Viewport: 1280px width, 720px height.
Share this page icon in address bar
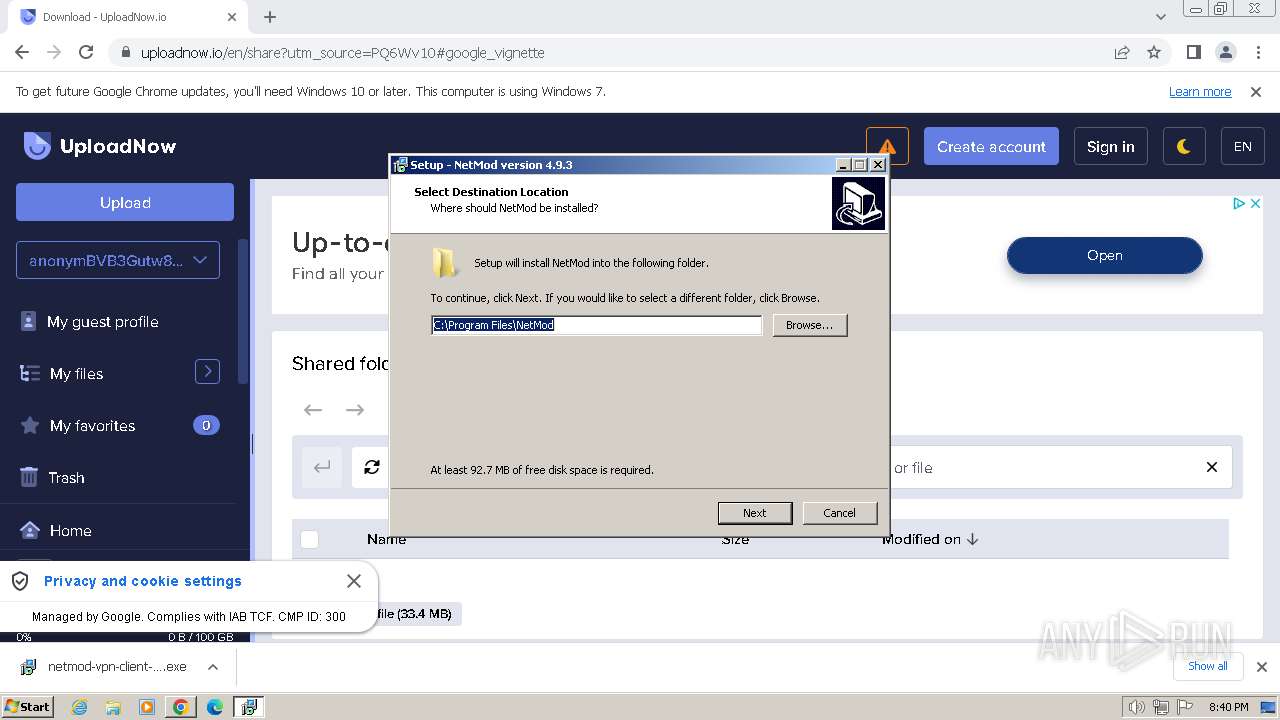click(x=1122, y=52)
